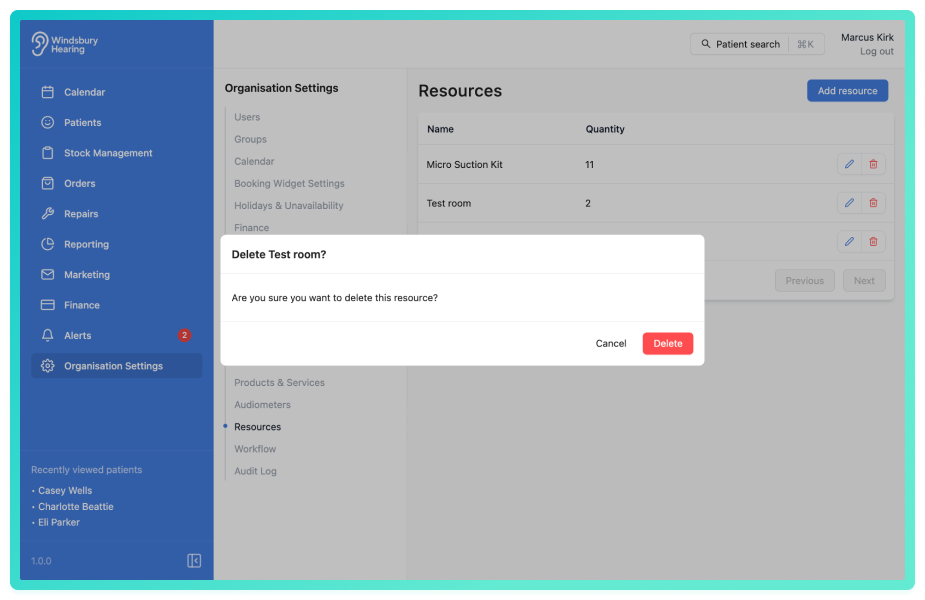Open recent patient Charlotte Beattie
This screenshot has height=600, width=925.
76,506
